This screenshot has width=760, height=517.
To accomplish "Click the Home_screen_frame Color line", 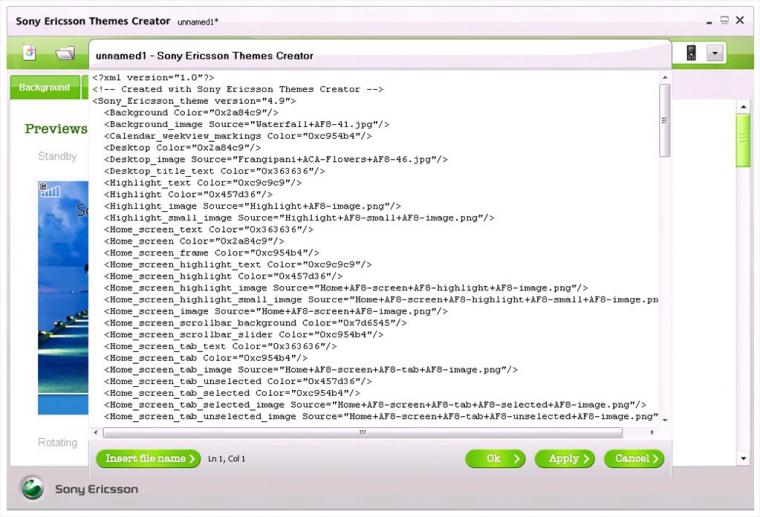I will (211, 253).
